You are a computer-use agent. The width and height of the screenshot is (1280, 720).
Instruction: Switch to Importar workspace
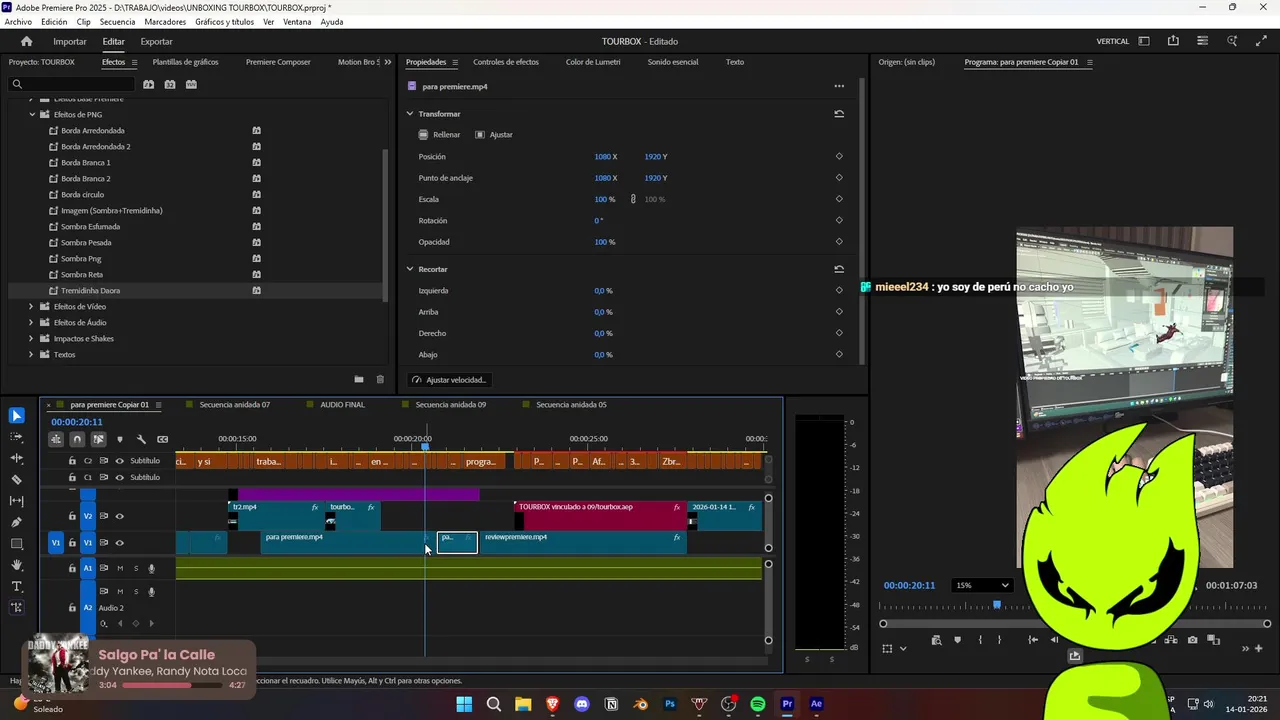70,41
